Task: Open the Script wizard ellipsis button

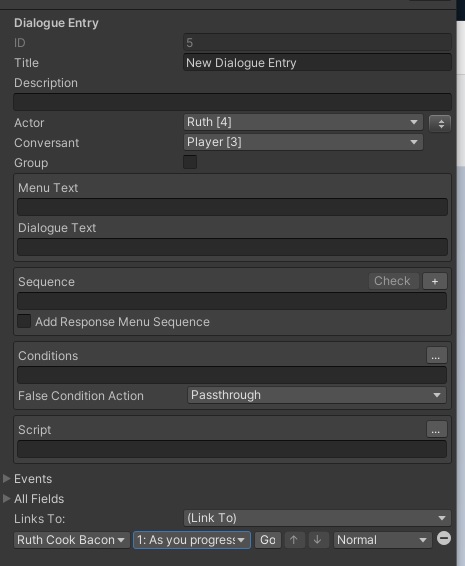Action: tap(436, 430)
